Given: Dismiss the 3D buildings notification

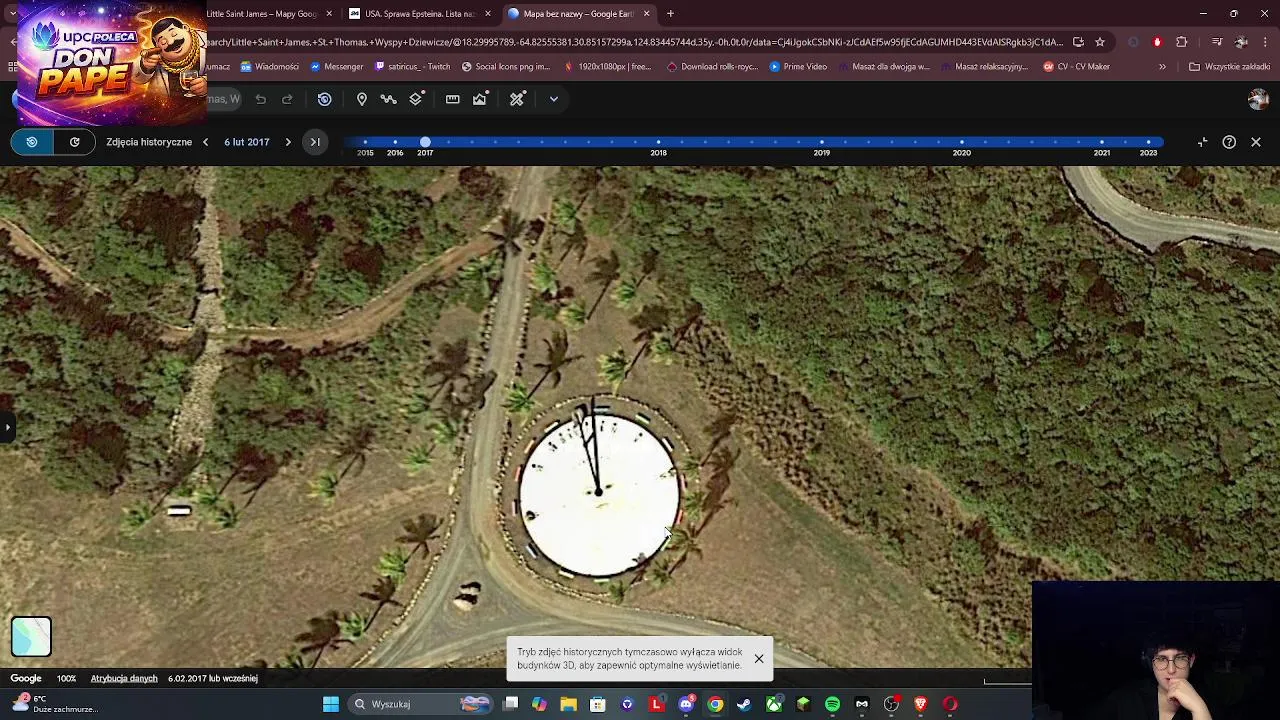Looking at the screenshot, I should (759, 659).
